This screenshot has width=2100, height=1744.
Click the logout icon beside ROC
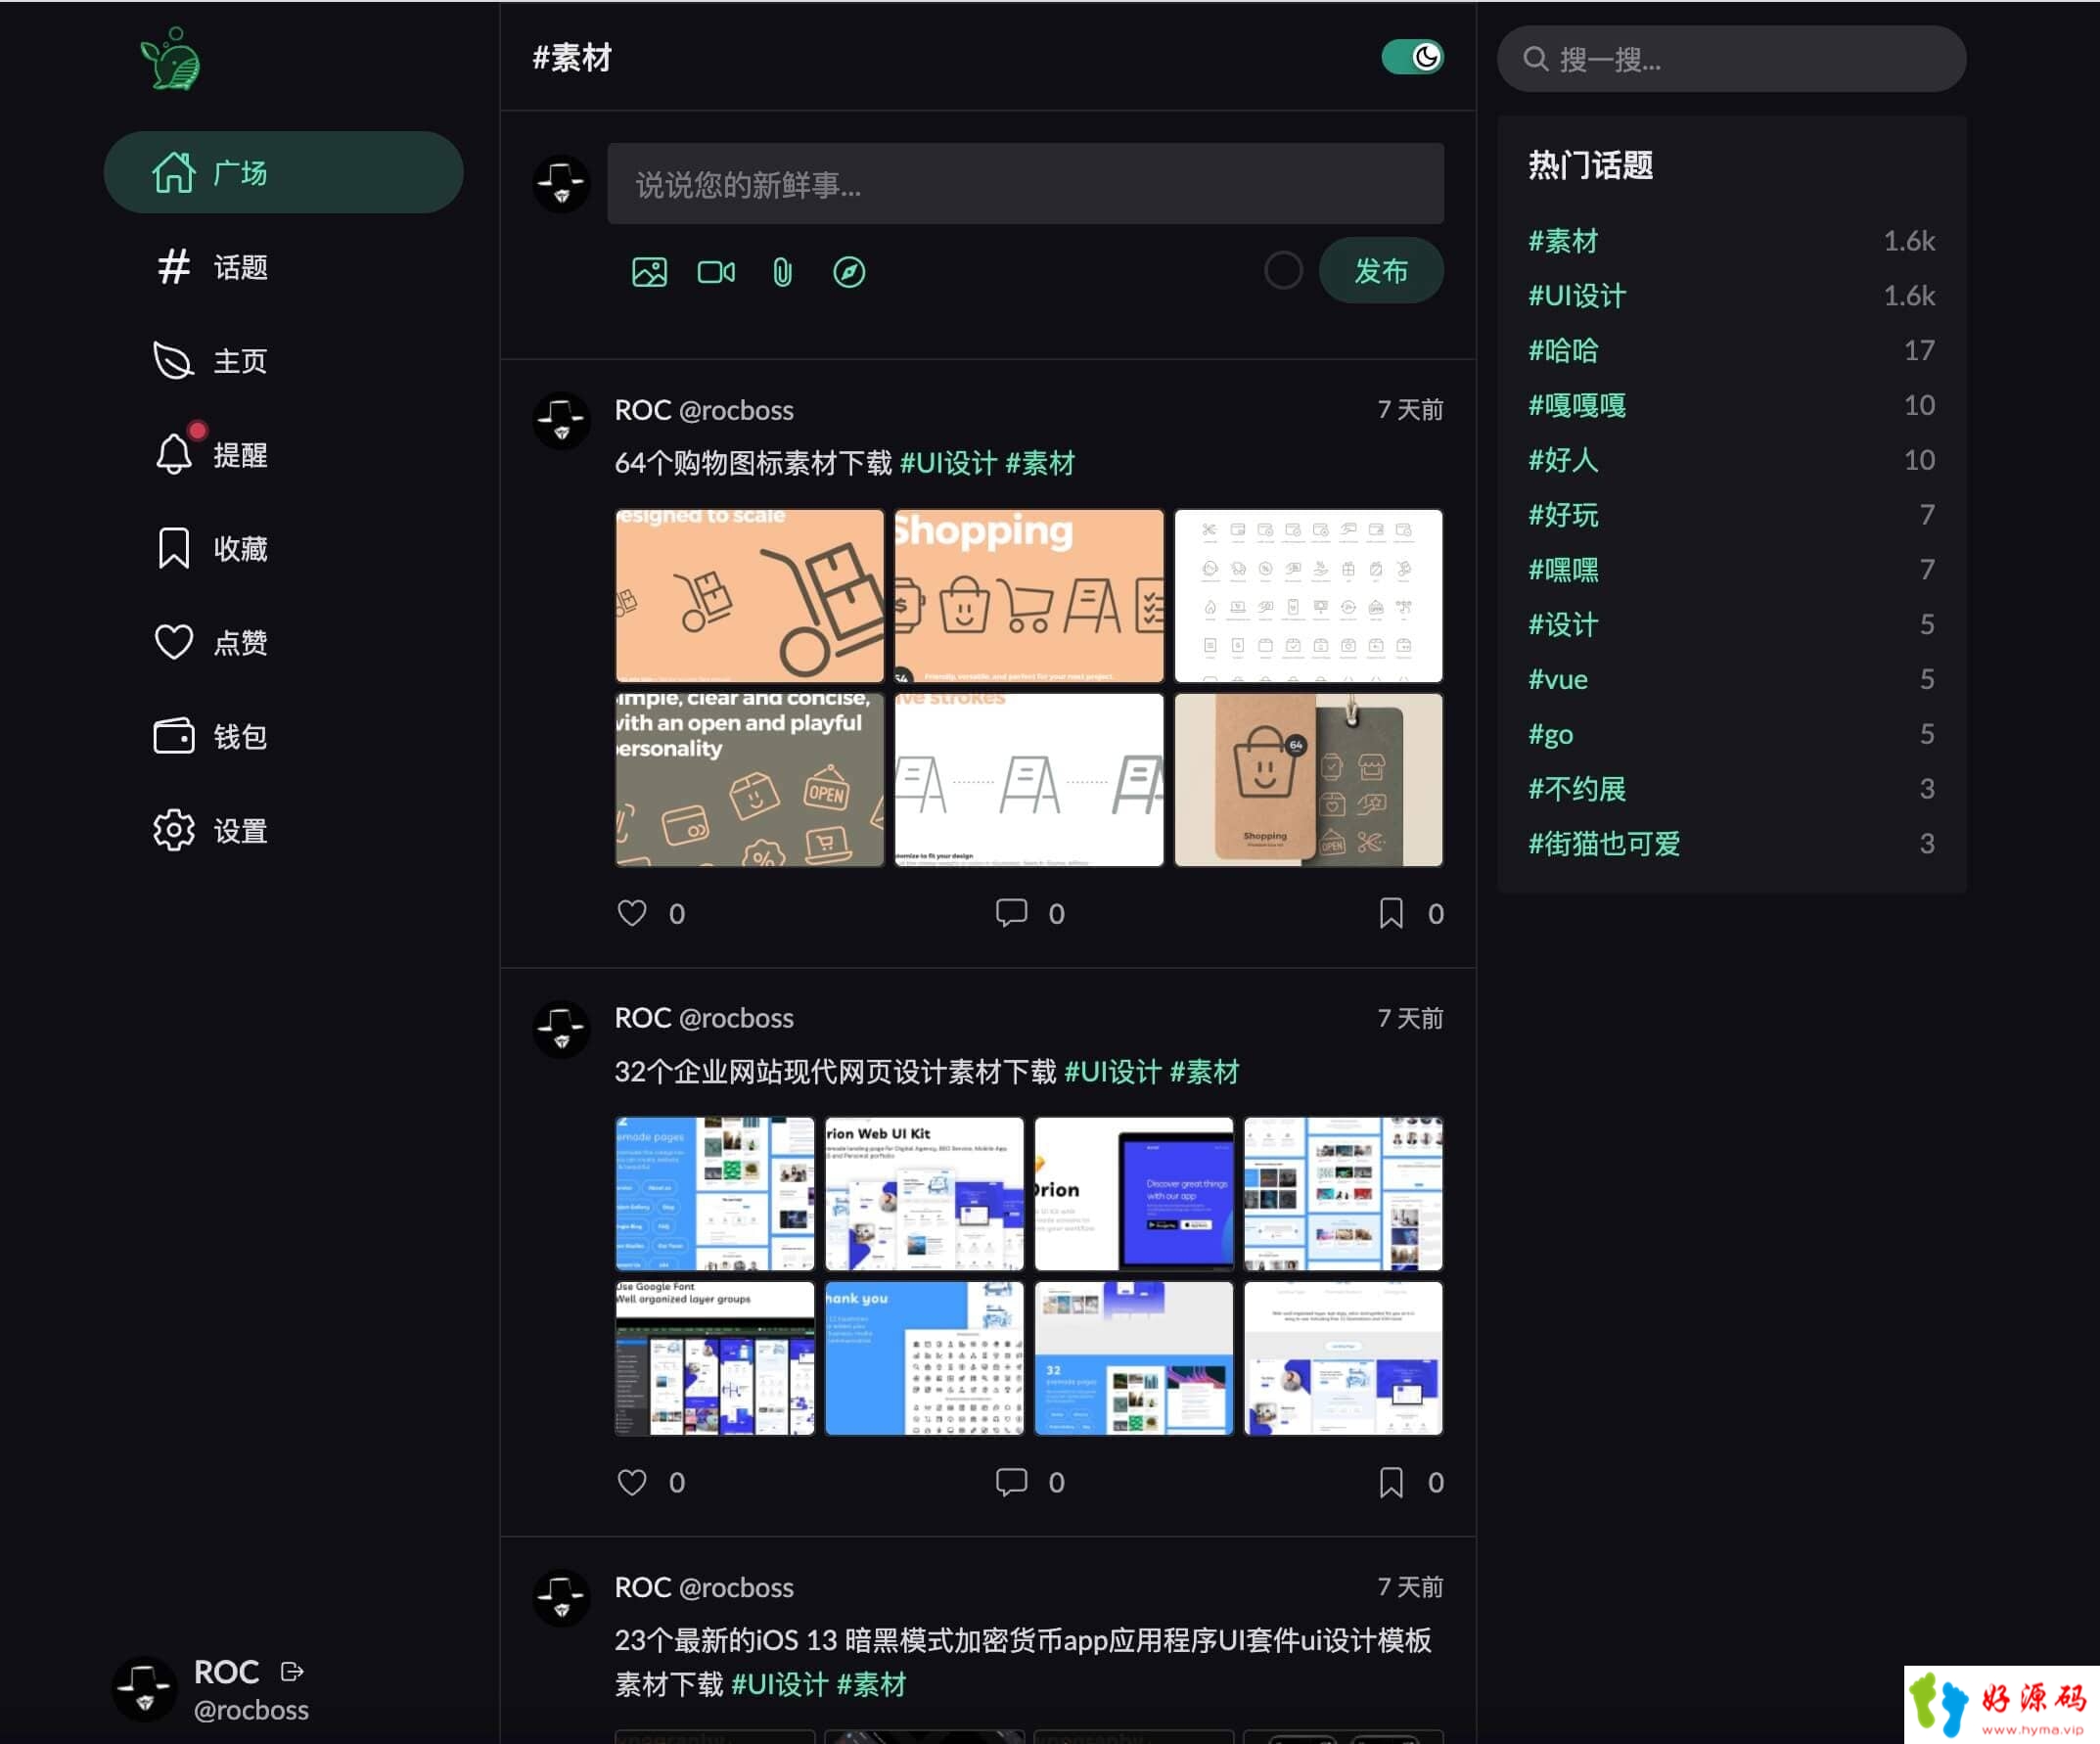click(292, 1671)
